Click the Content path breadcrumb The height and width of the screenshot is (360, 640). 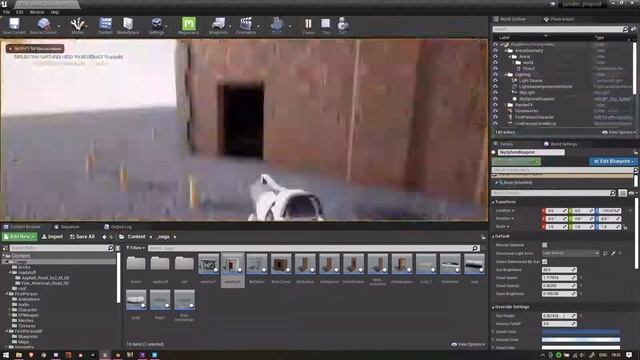click(136, 237)
